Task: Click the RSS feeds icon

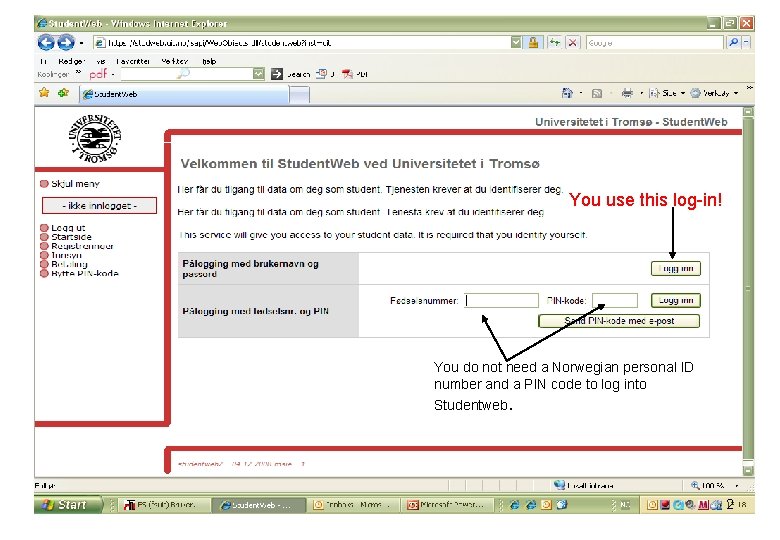Action: 597,93
